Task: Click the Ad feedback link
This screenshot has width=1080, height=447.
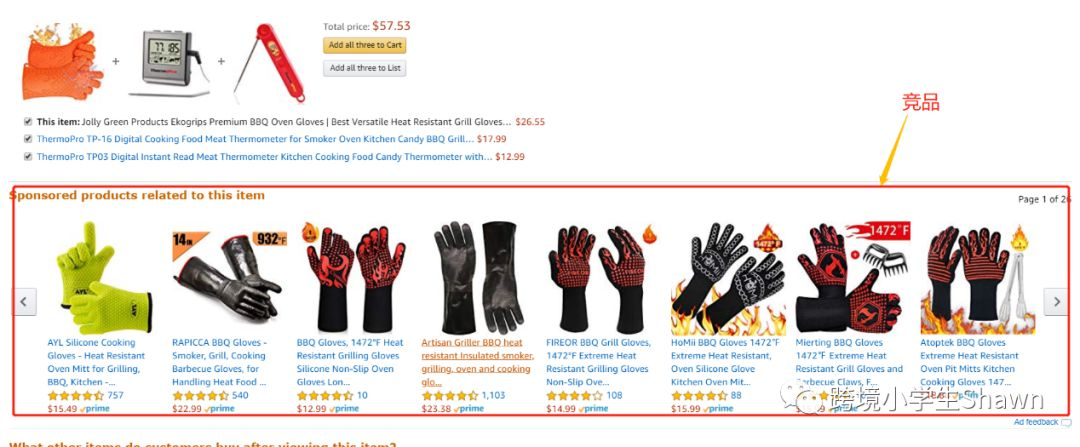Action: 1036,422
